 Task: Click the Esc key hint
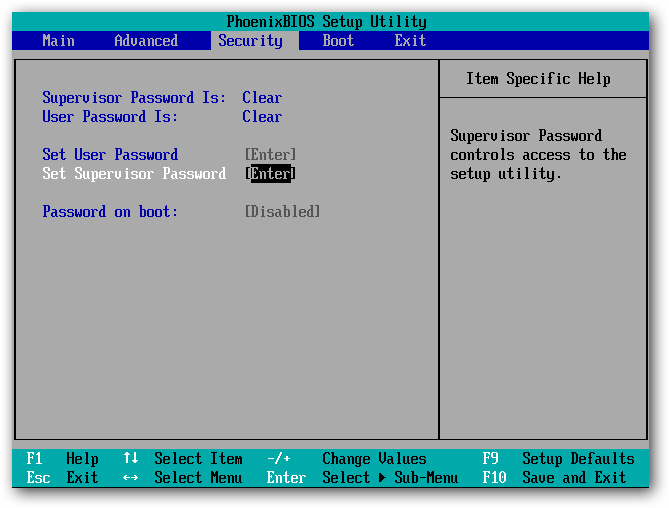38,477
